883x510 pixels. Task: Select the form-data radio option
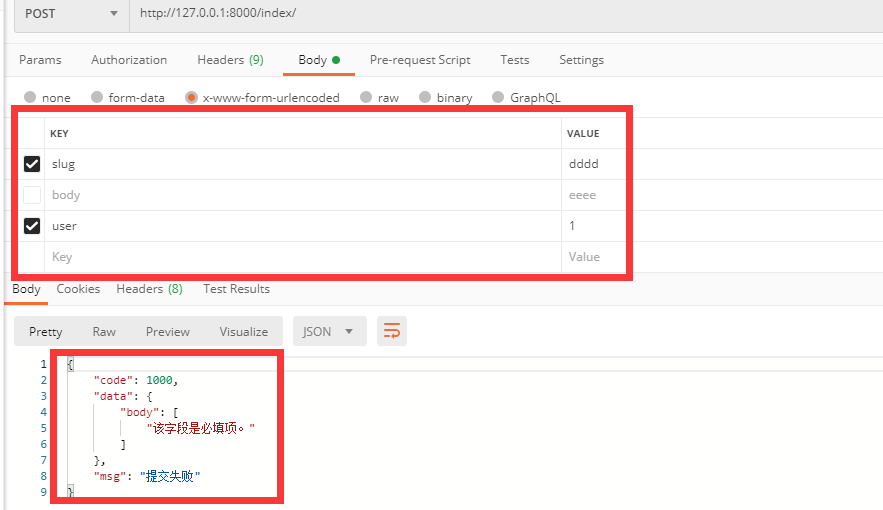click(97, 98)
